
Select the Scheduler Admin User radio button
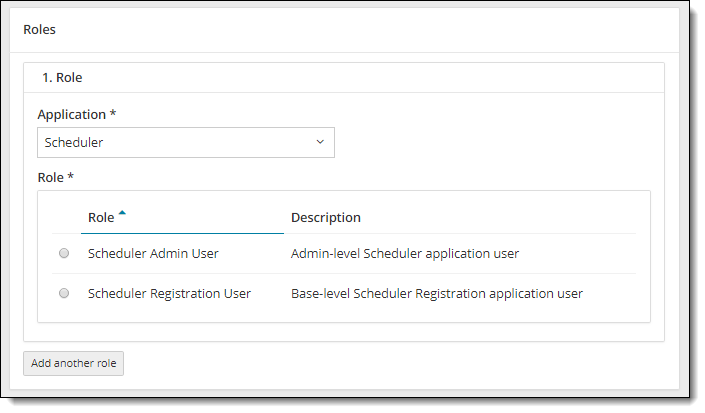pyautogui.click(x=64, y=254)
